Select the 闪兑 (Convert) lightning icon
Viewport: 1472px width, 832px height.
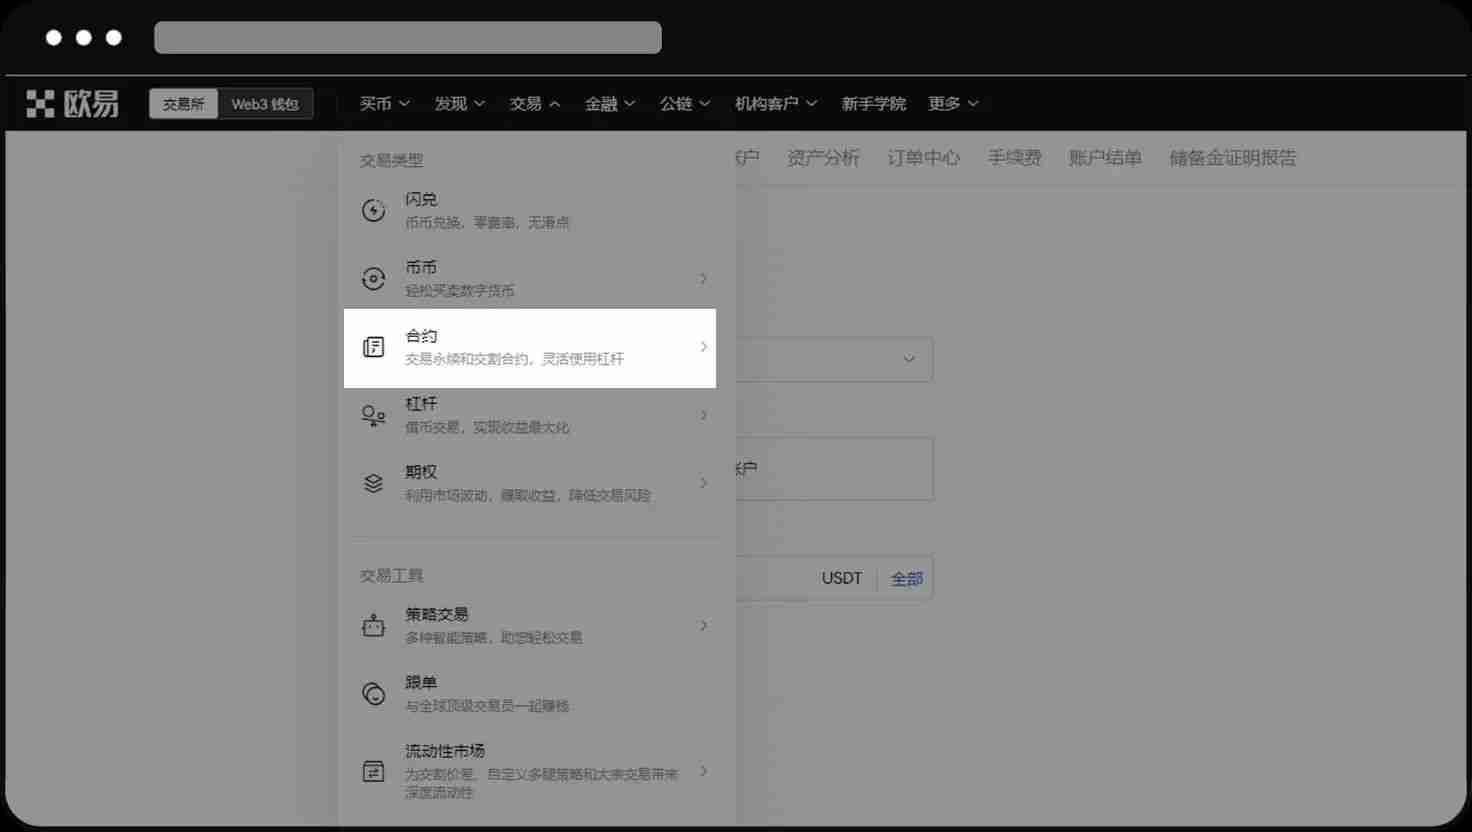tap(373, 210)
